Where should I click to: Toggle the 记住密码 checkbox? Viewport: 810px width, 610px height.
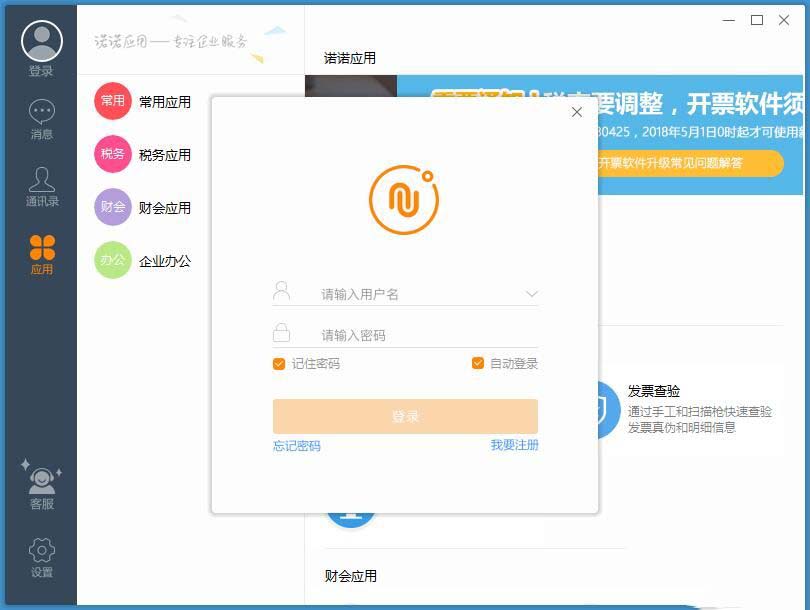pyautogui.click(x=279, y=364)
